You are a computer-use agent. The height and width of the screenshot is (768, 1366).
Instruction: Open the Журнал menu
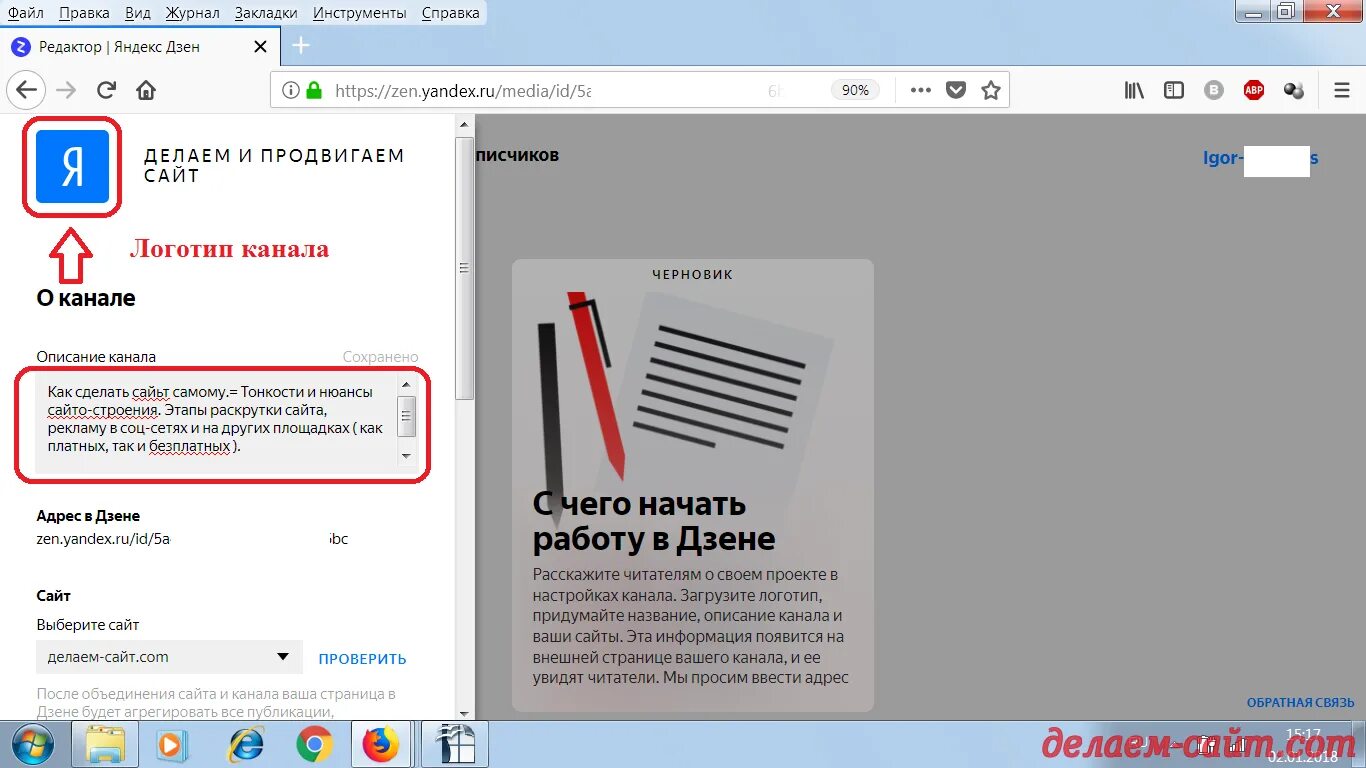[x=194, y=13]
